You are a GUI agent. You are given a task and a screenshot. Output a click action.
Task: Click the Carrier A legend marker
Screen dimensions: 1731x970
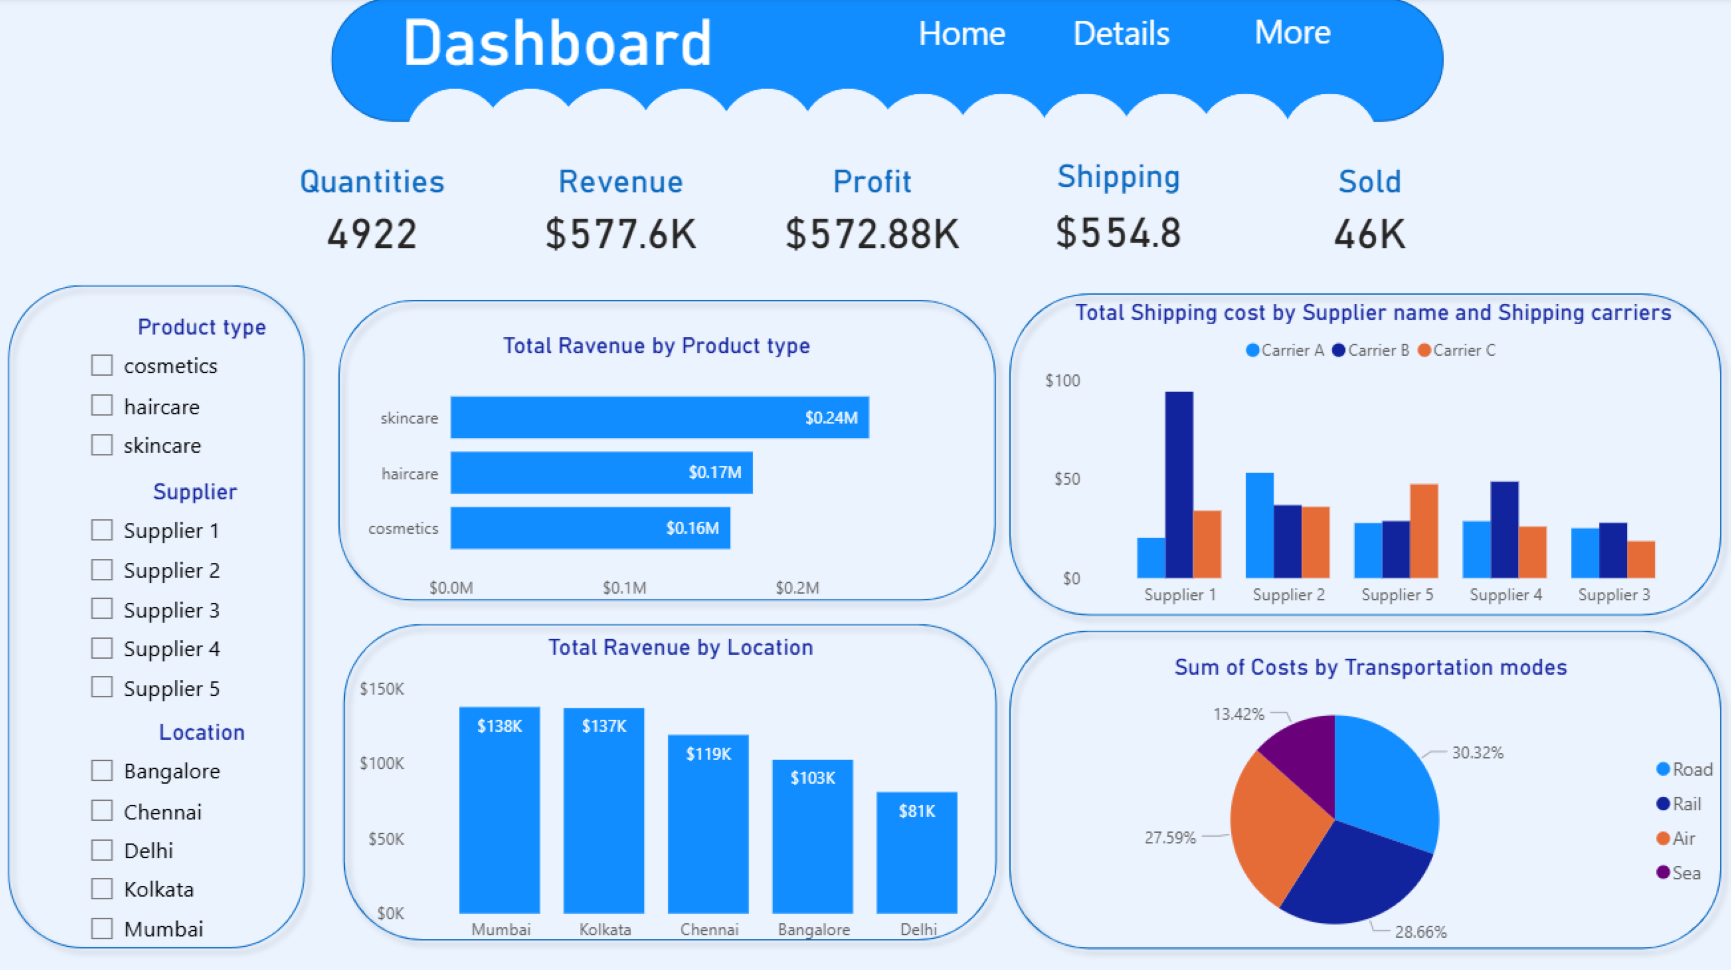click(x=1253, y=350)
